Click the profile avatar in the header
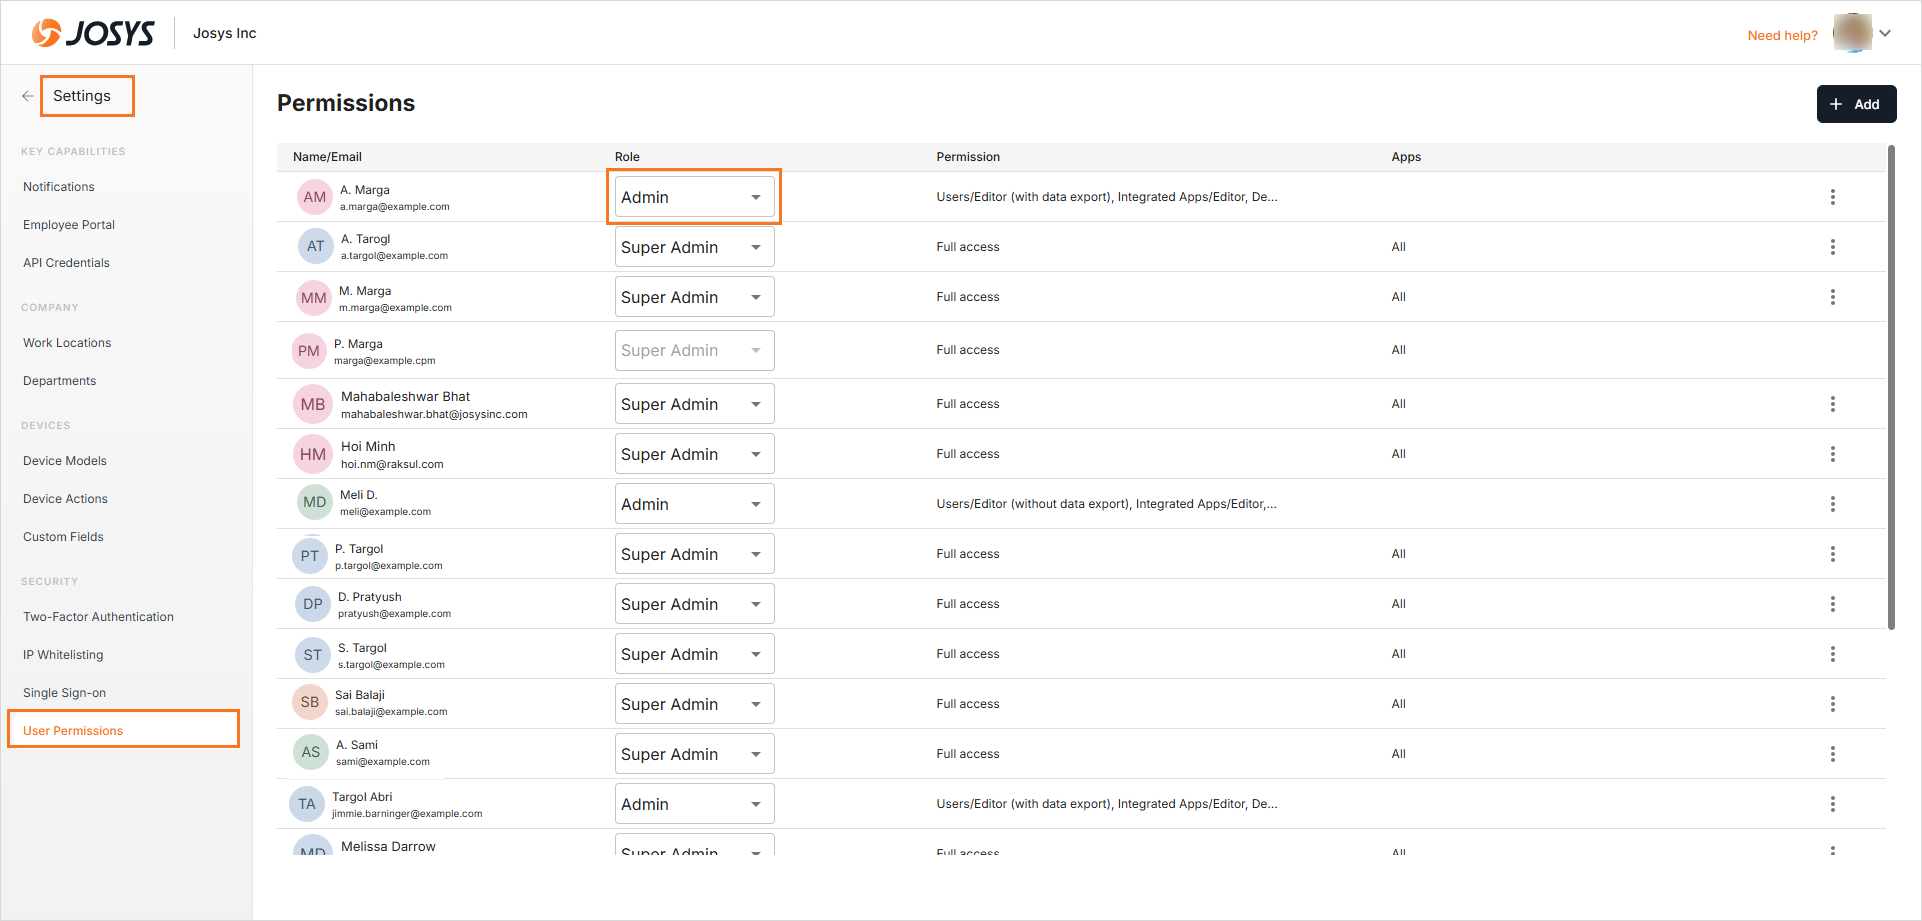Image resolution: width=1922 pixels, height=921 pixels. coord(1851,33)
